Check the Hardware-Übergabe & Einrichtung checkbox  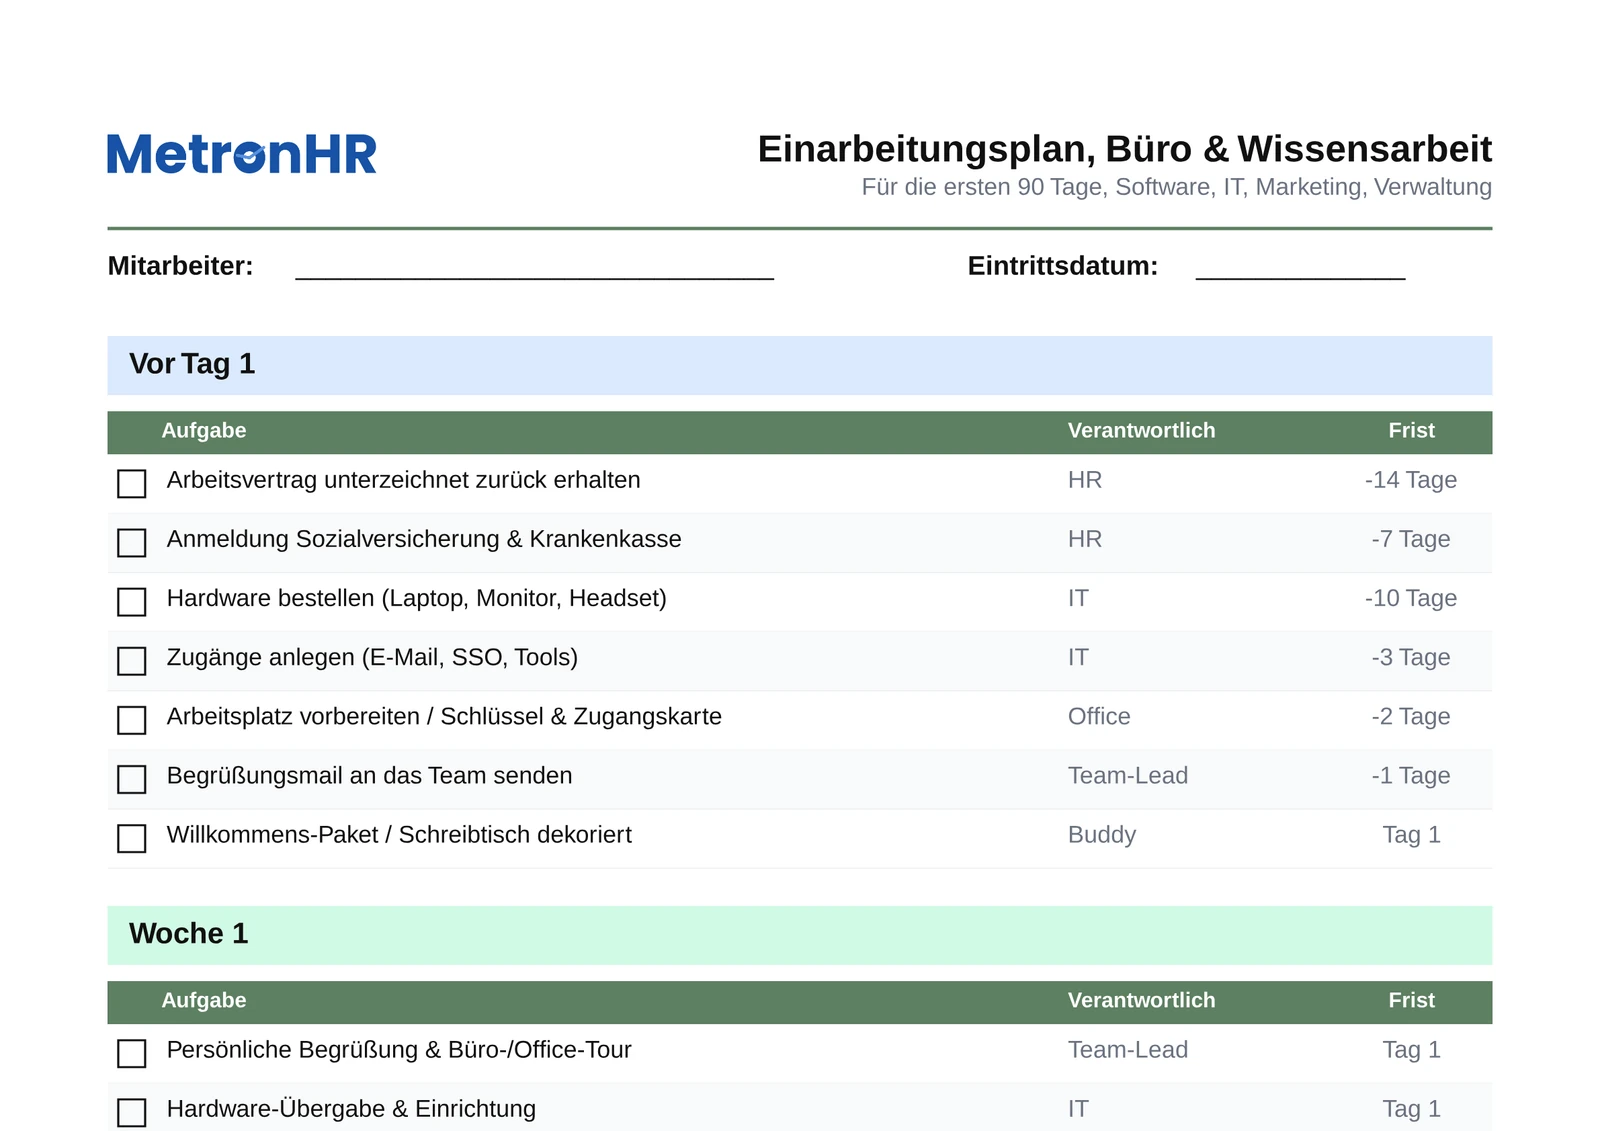(131, 1112)
